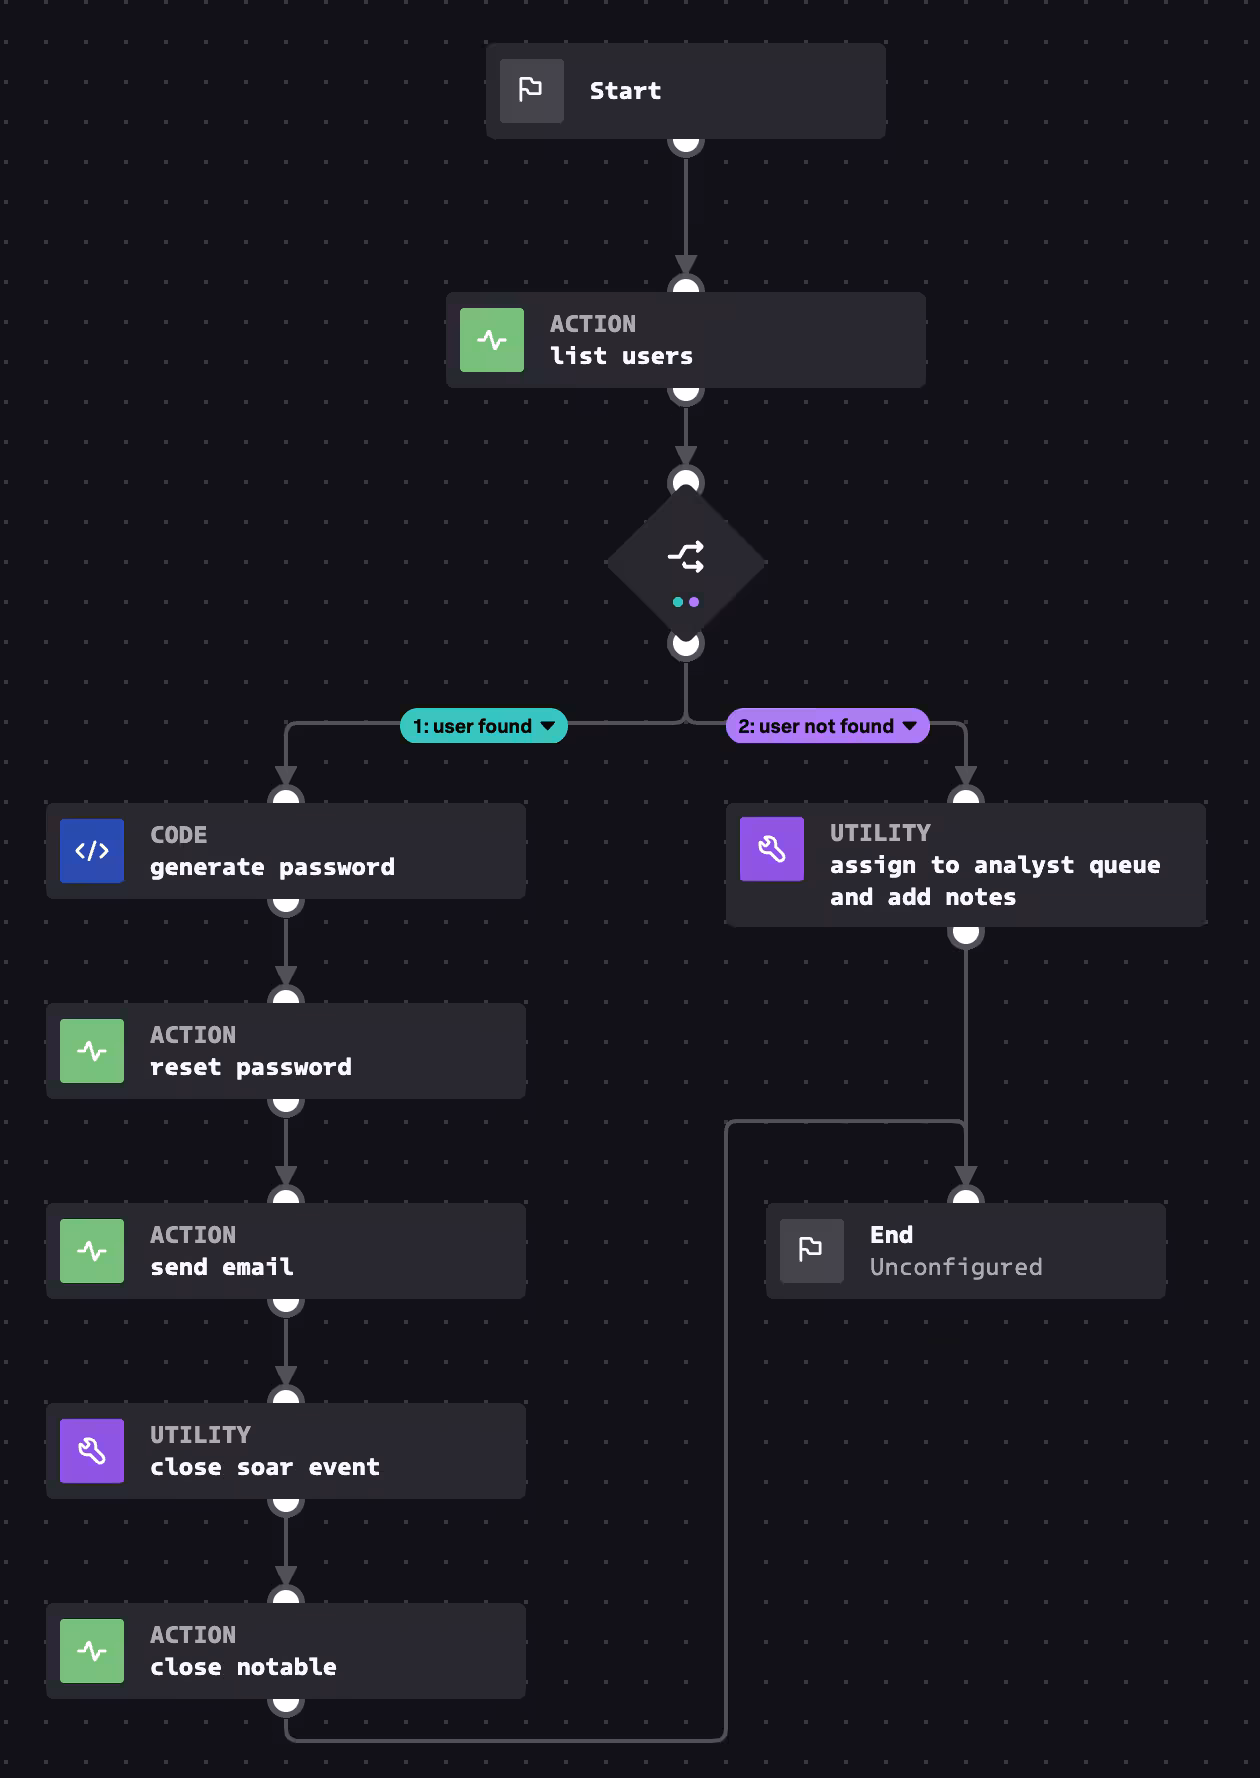Select the 'generate password' block label
1260x1778 pixels.
[272, 867]
